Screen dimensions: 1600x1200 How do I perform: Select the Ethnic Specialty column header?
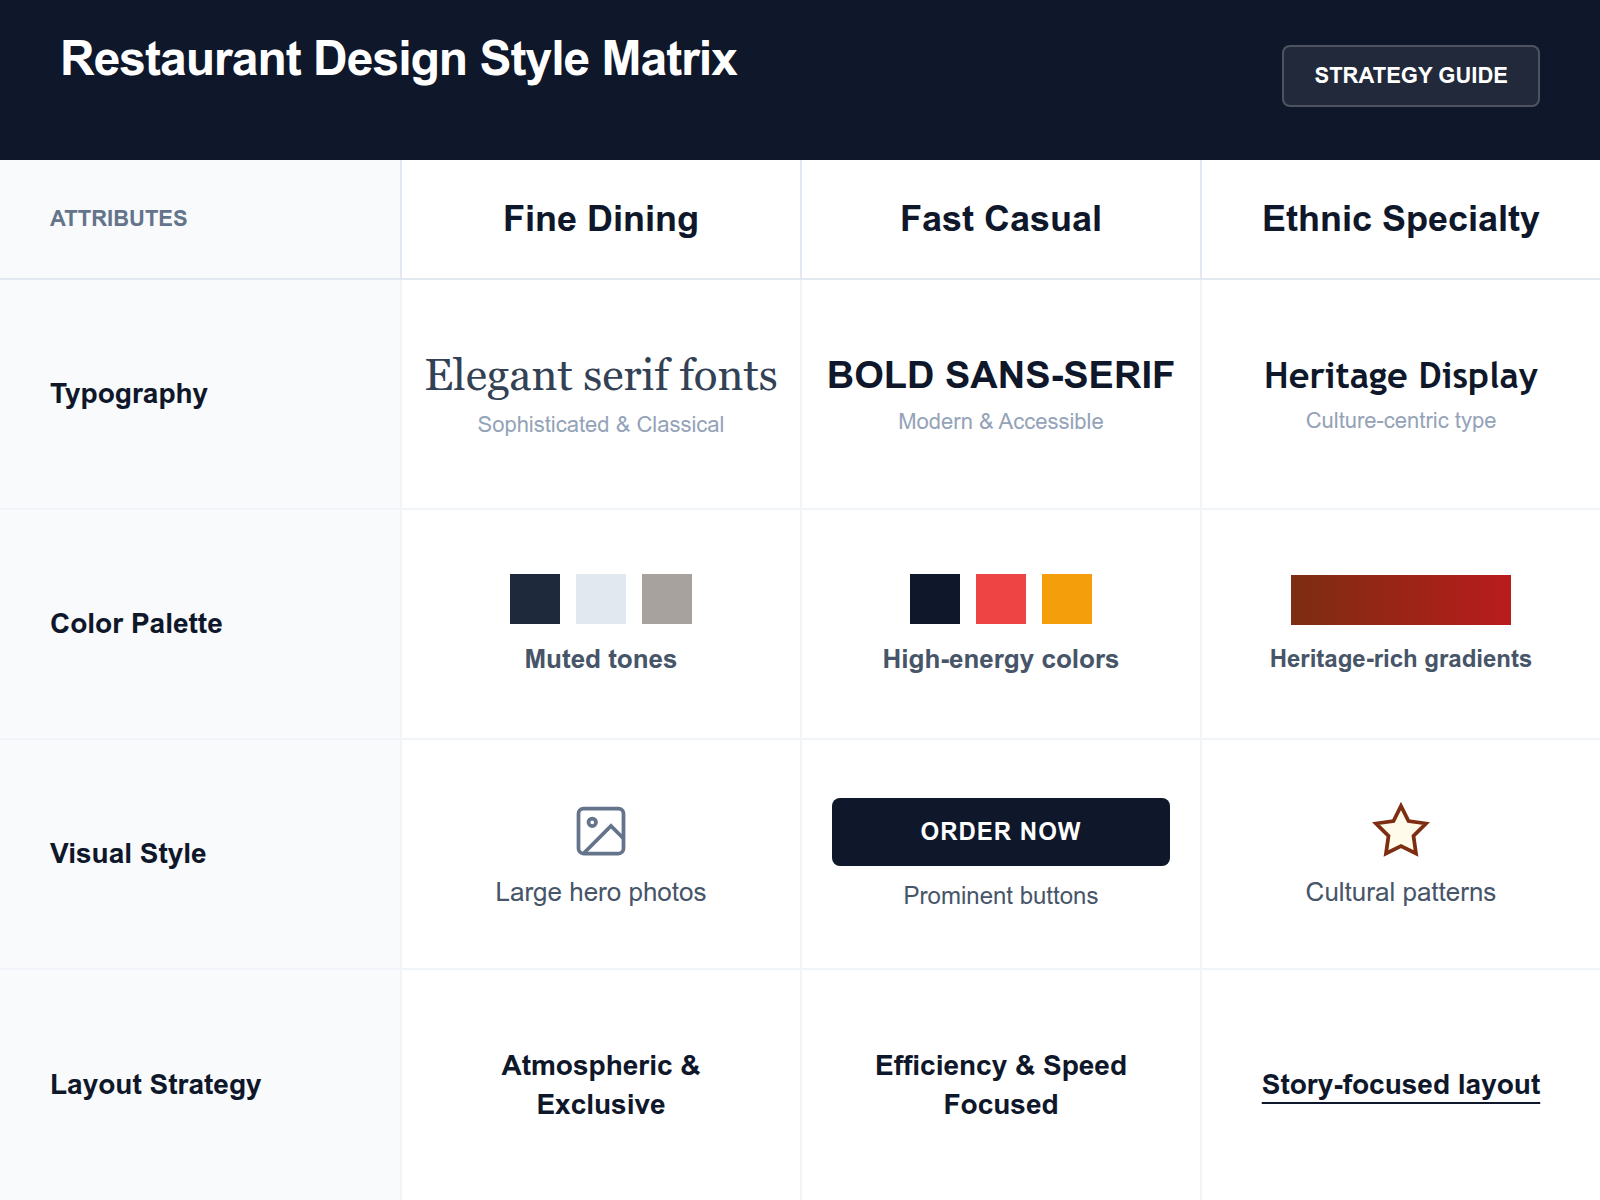click(x=1400, y=218)
